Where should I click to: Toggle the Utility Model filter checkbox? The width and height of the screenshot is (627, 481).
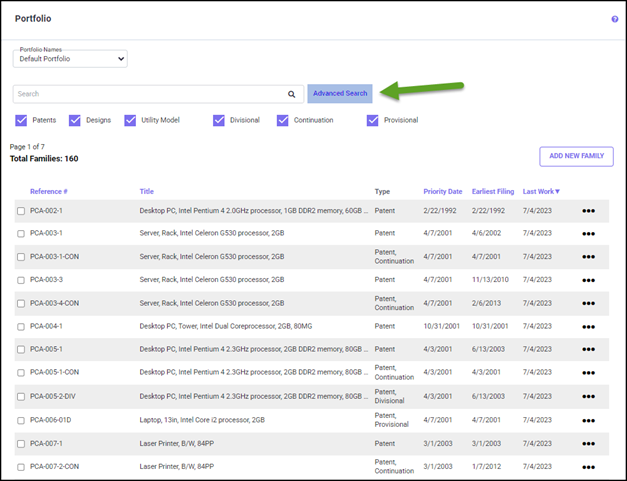pos(130,120)
